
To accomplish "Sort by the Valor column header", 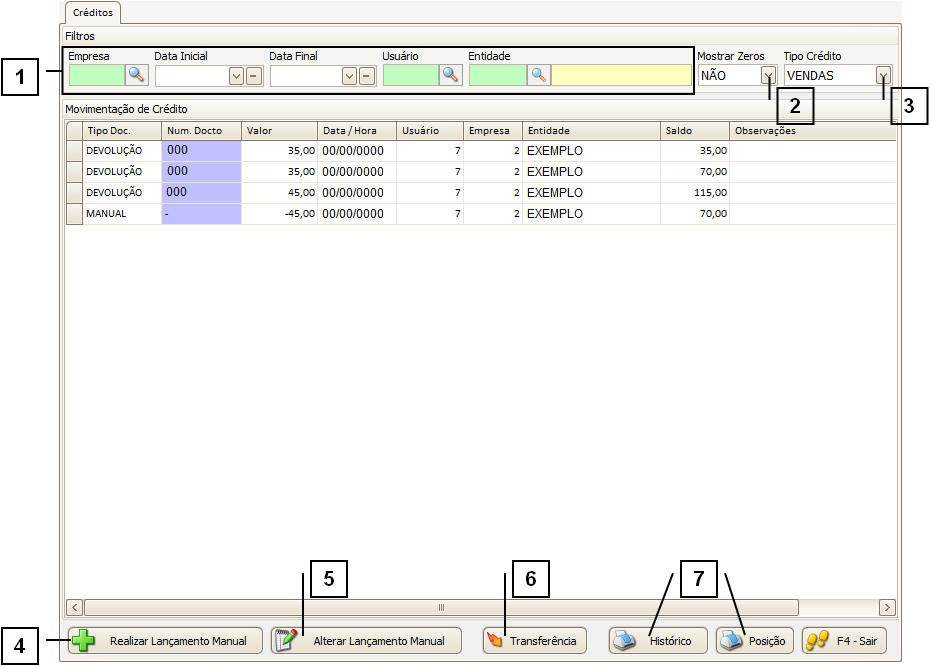I will click(280, 131).
